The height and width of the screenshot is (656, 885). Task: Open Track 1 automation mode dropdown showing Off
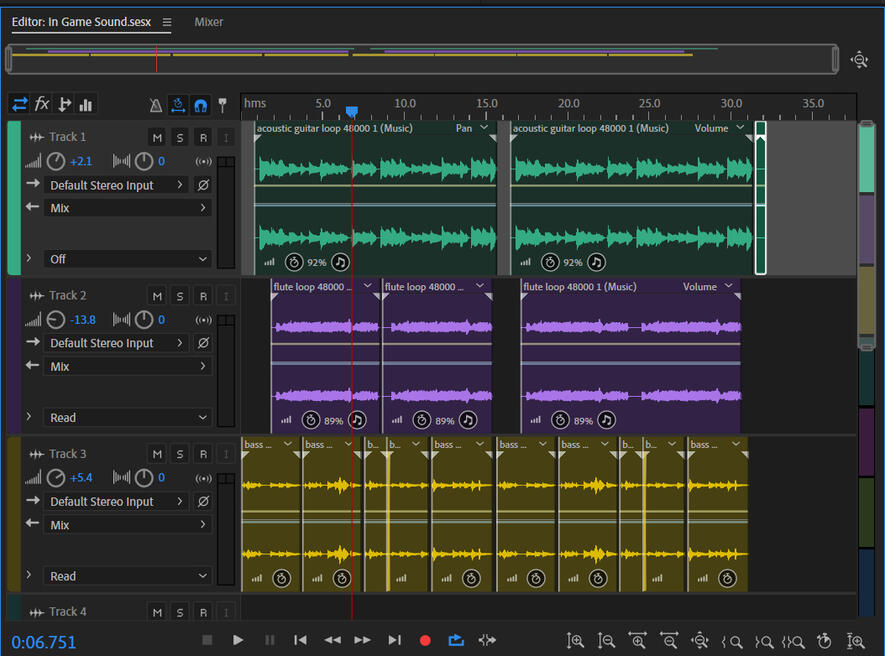[127, 259]
